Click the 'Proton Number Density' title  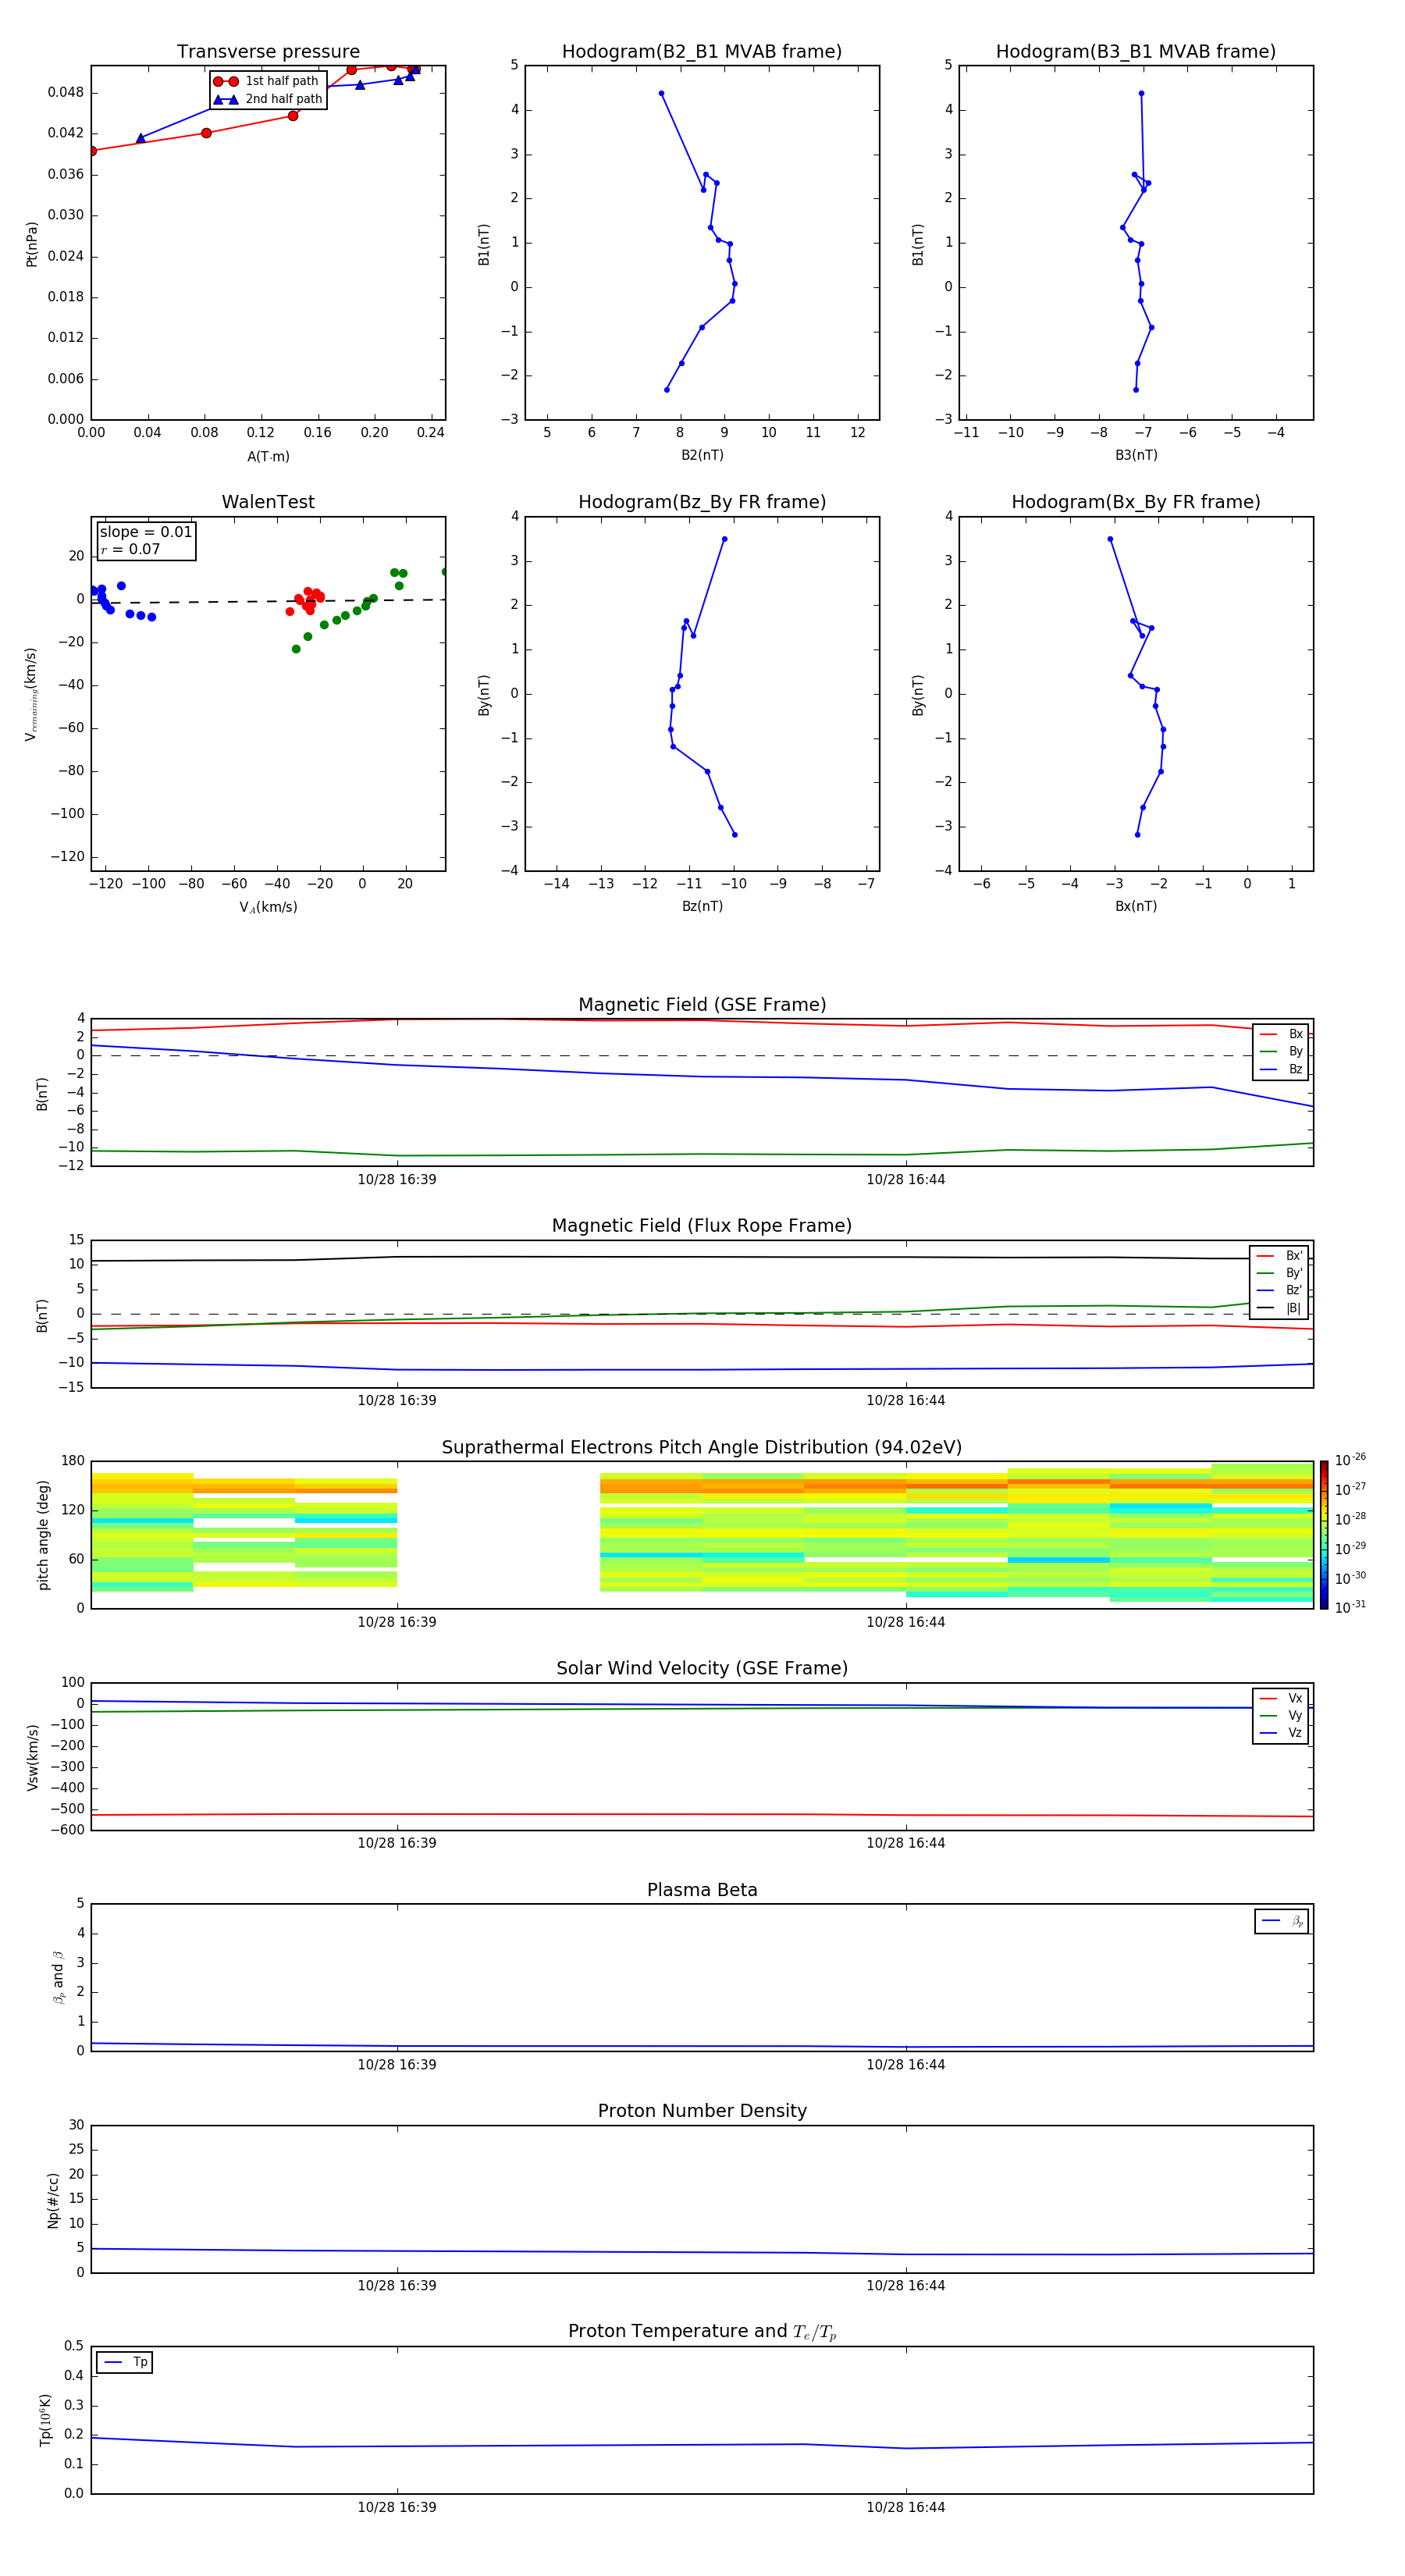[x=702, y=2111]
